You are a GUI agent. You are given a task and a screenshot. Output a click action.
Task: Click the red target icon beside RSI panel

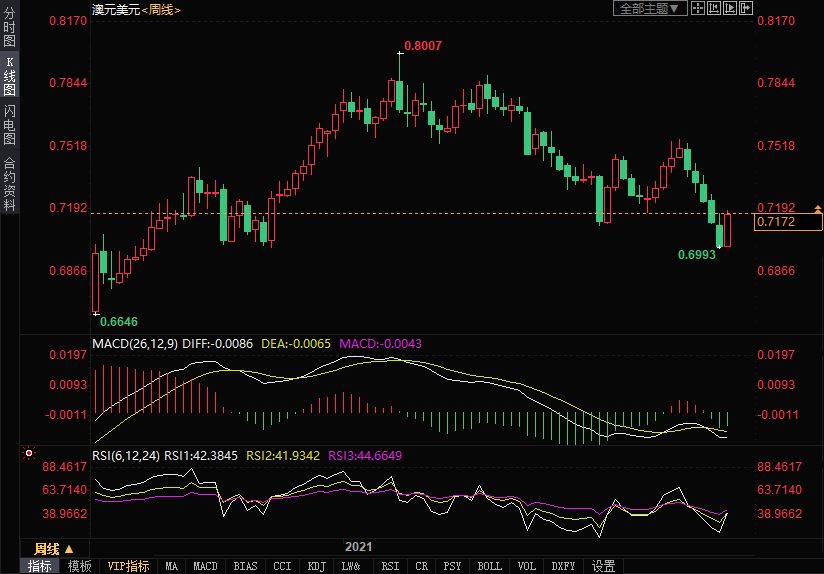click(29, 453)
